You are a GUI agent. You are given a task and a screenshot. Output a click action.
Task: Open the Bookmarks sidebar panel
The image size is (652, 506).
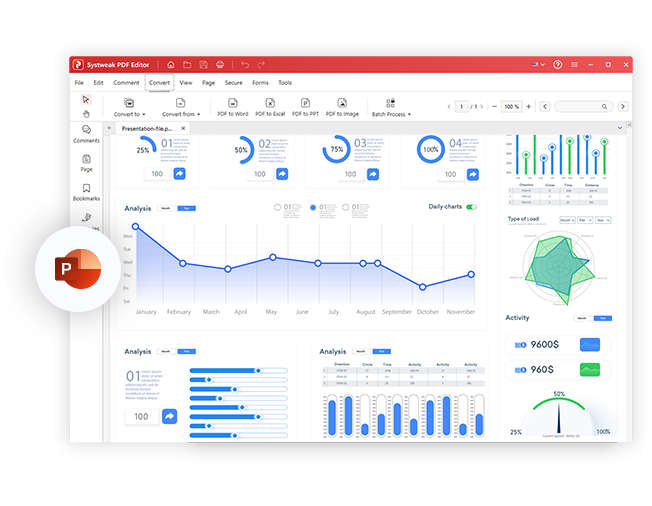click(86, 192)
